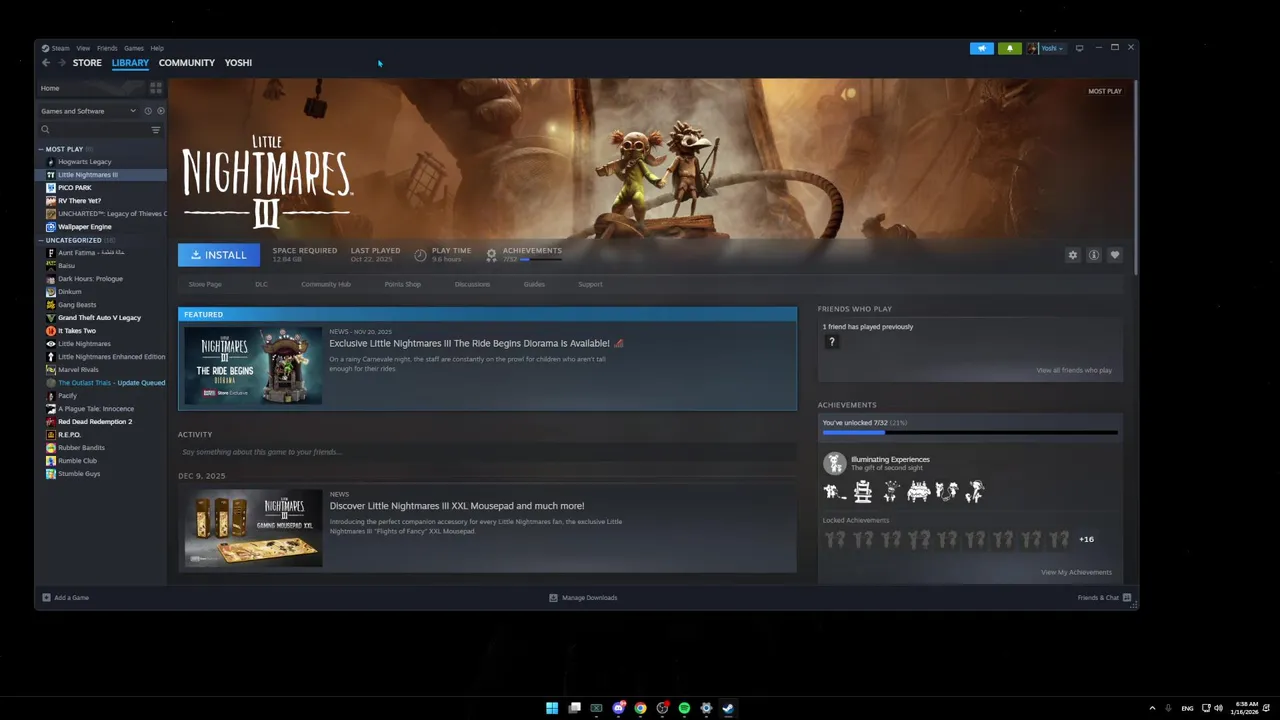The height and width of the screenshot is (720, 1280).
Task: Click the Wallpaper Engine game icon
Action: pyautogui.click(x=51, y=227)
